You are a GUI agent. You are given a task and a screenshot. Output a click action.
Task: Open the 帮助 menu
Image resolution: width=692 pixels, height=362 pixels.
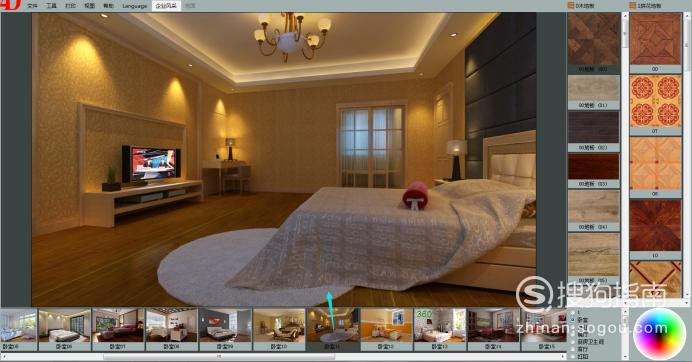pos(108,6)
